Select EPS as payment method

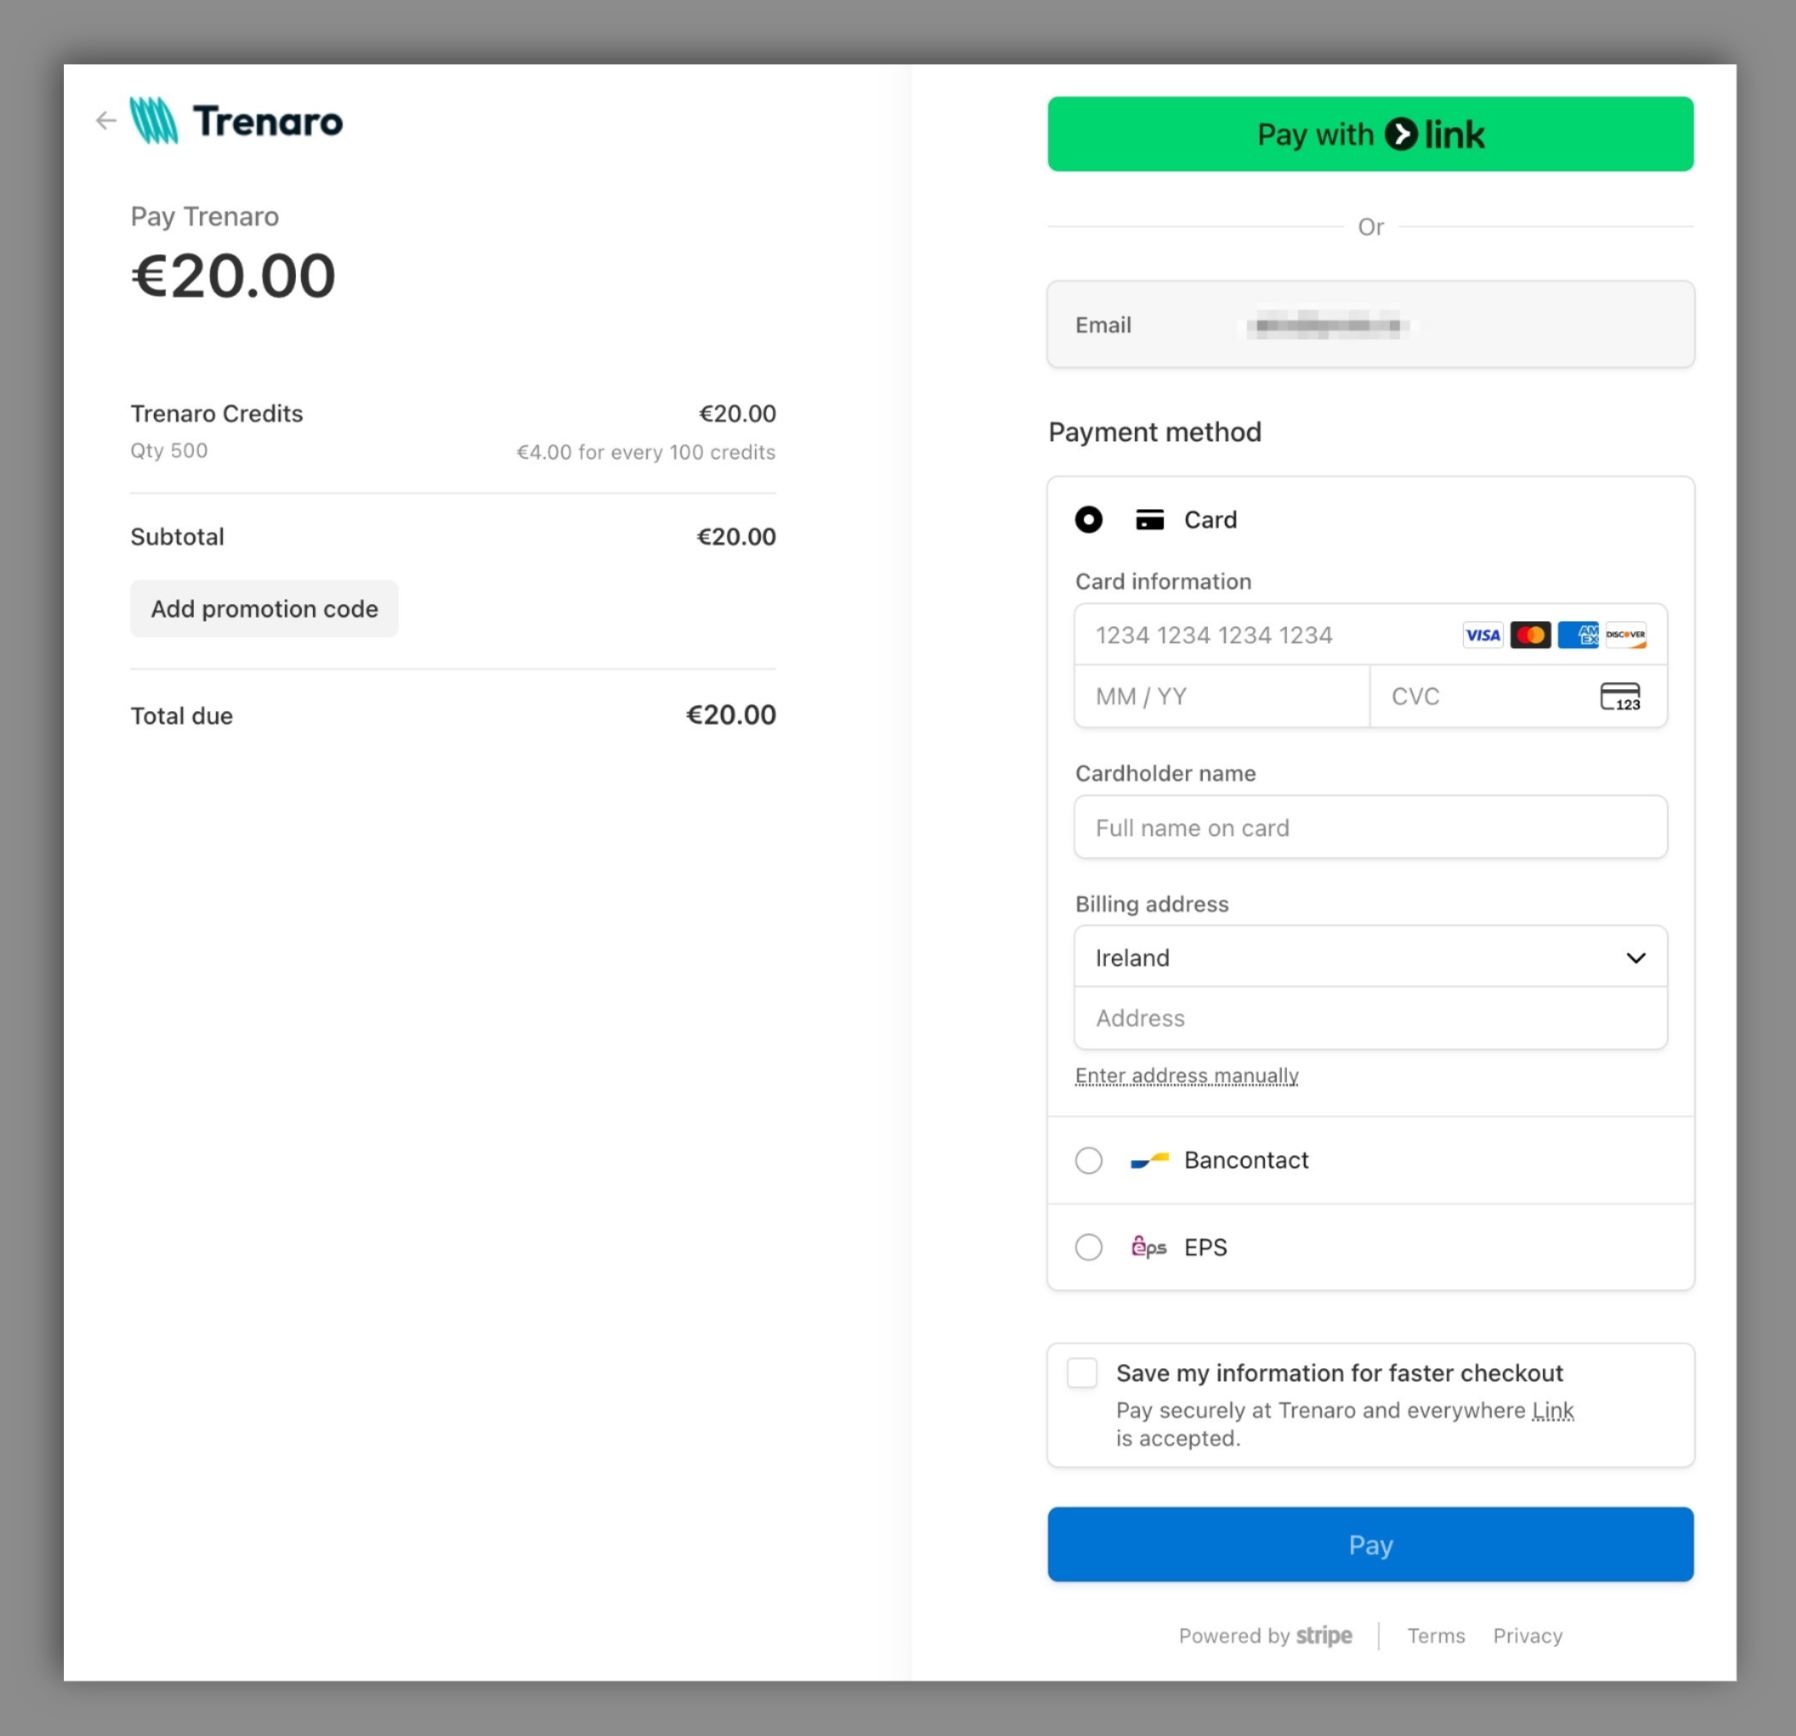click(x=1088, y=1247)
